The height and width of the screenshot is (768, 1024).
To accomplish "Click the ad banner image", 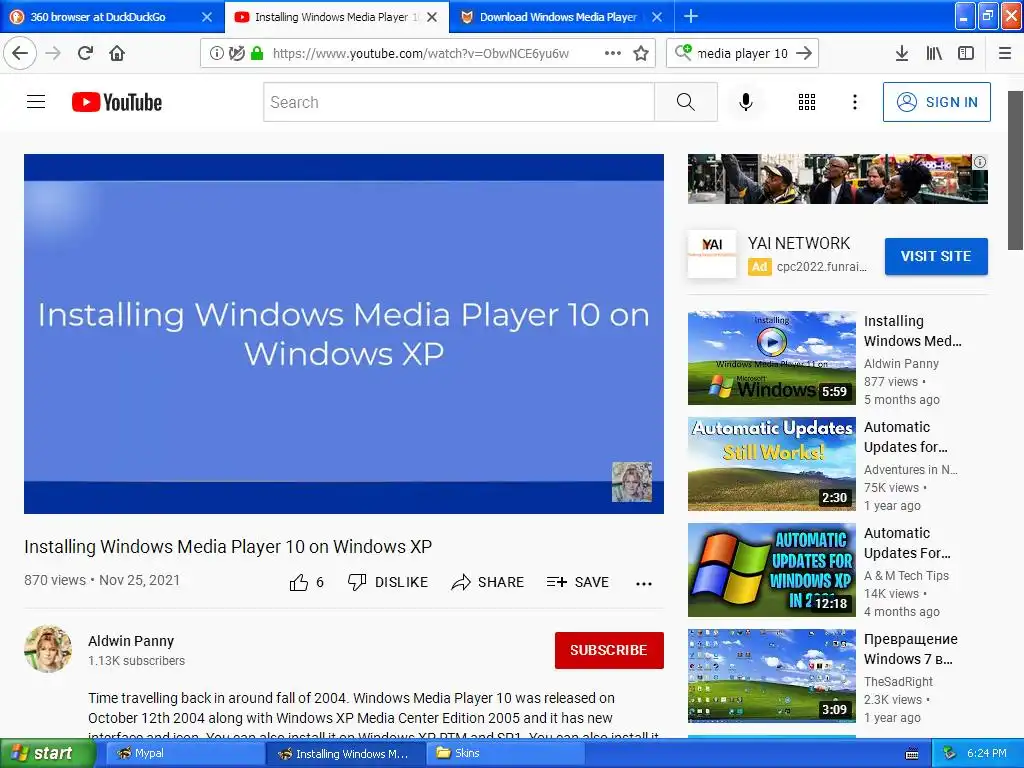I will (837, 179).
